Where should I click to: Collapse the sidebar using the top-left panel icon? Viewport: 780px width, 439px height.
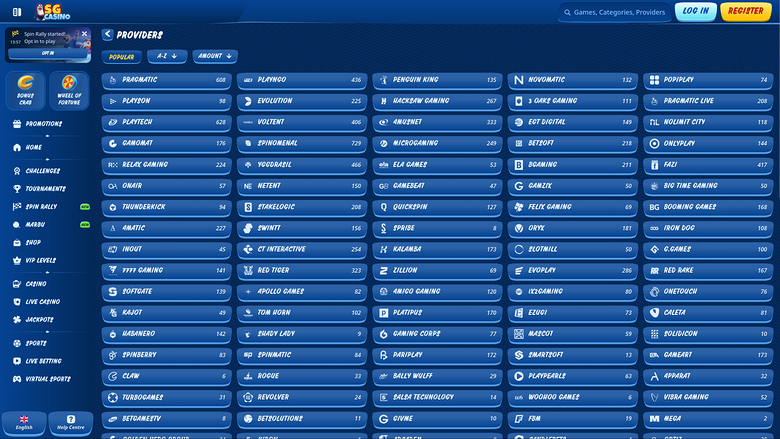[x=17, y=12]
